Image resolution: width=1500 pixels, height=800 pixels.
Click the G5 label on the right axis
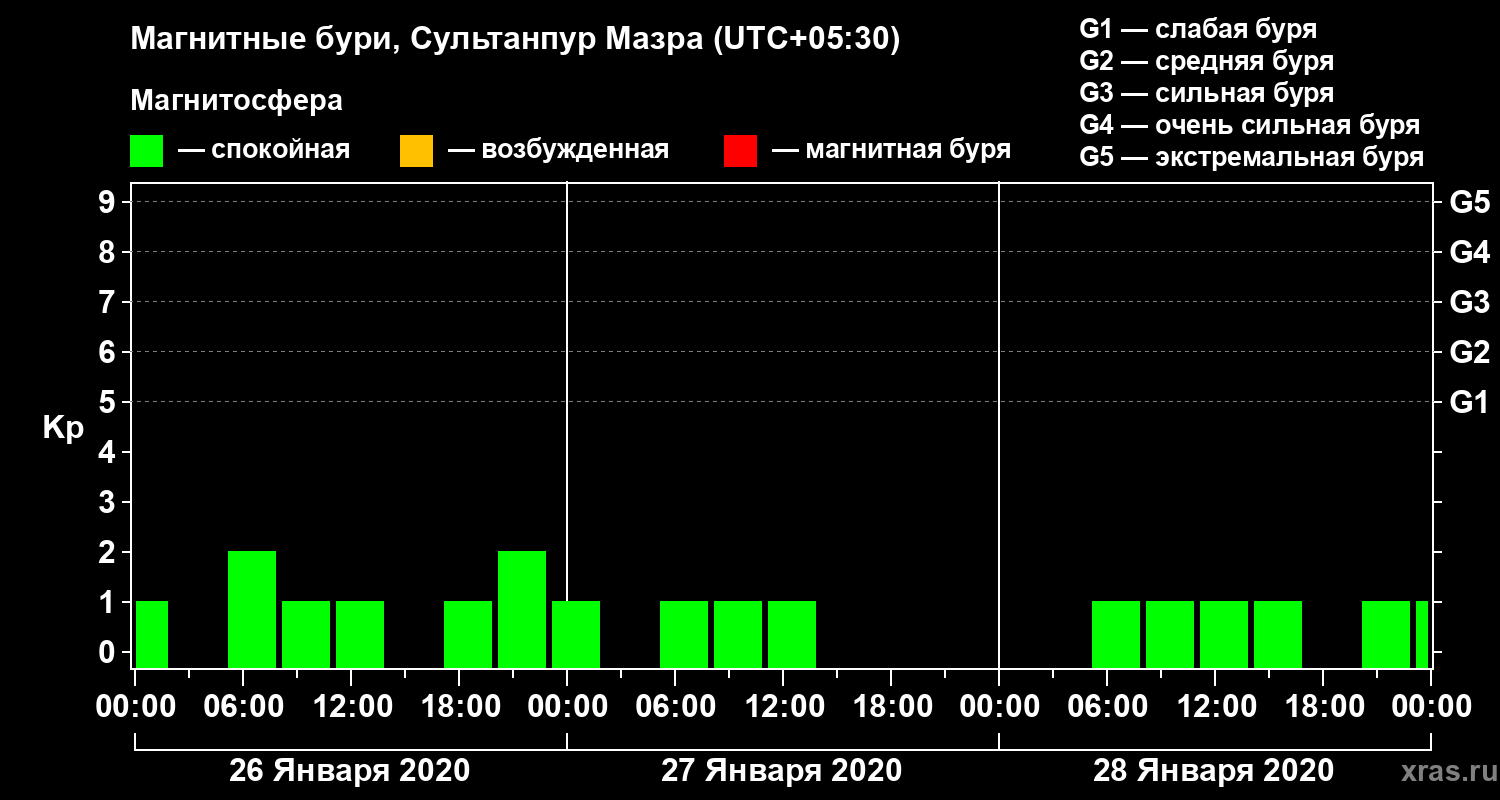coord(1469,203)
